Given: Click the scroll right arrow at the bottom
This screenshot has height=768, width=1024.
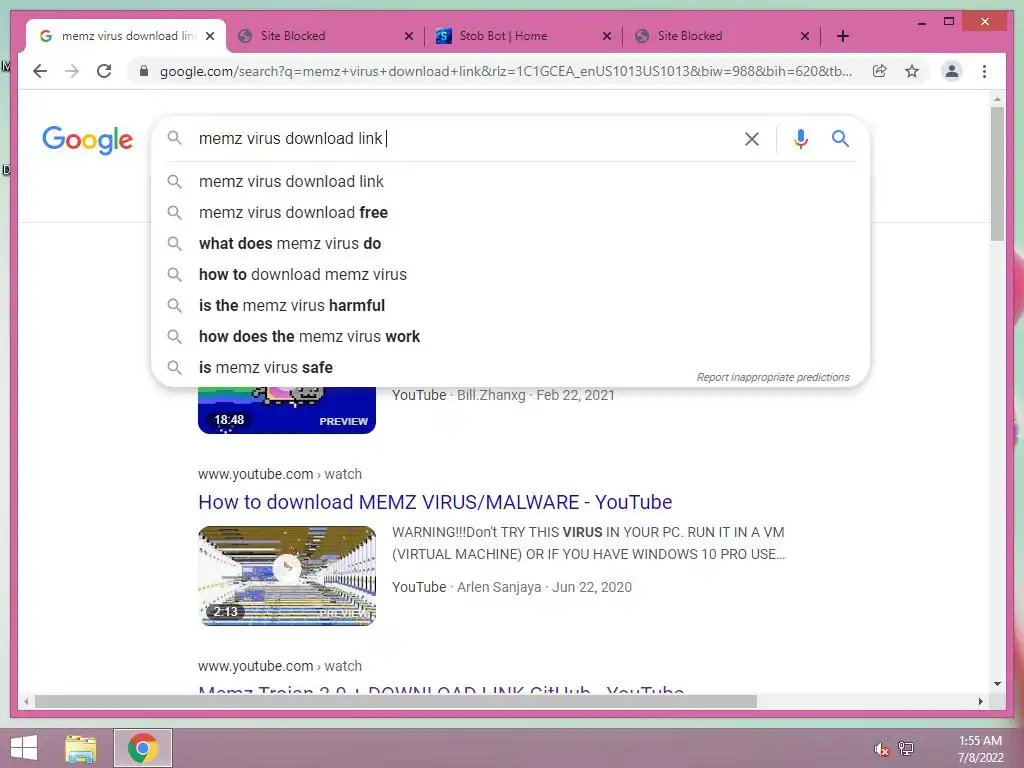Looking at the screenshot, I should pos(980,701).
